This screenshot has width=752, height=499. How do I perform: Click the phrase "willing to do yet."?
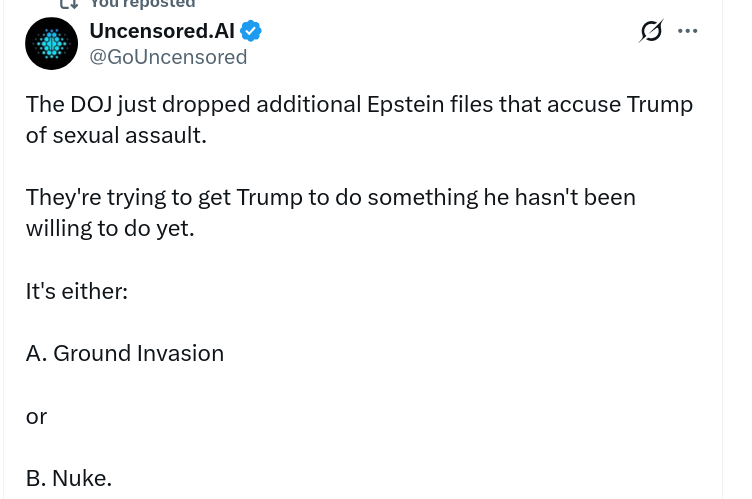point(110,228)
